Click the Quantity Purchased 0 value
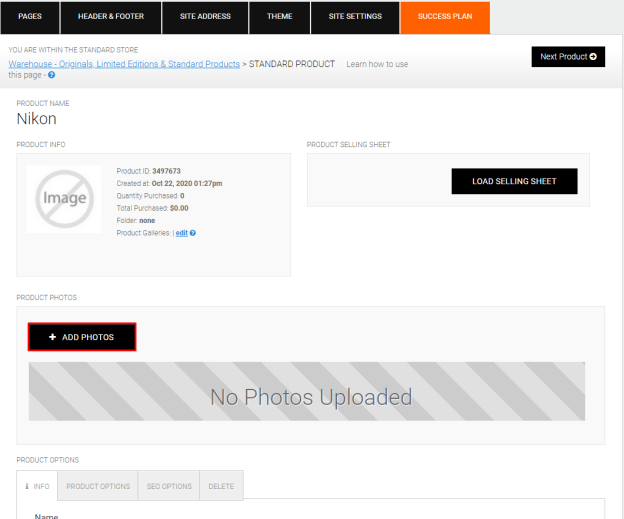 pos(182,196)
